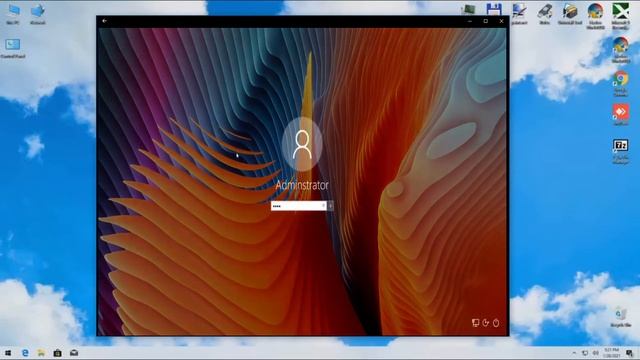Open the Mail icon on the taskbar
This screenshot has height=360, width=640.
point(74,353)
